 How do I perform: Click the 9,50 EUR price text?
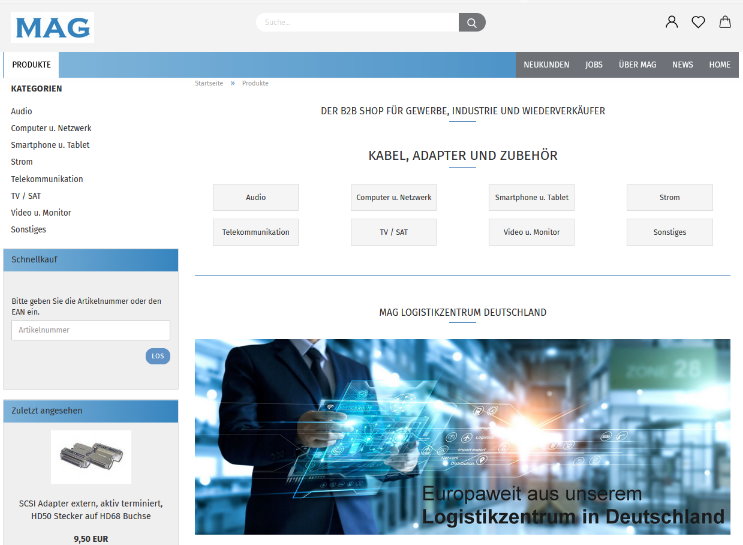tap(91, 539)
